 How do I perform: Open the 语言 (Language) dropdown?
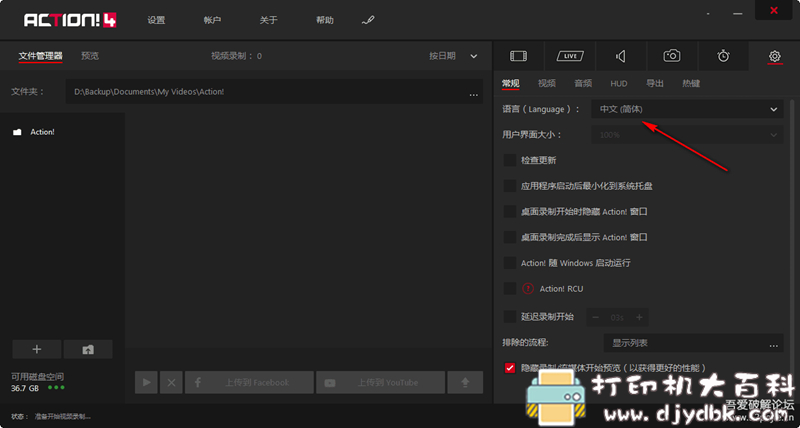tap(687, 109)
